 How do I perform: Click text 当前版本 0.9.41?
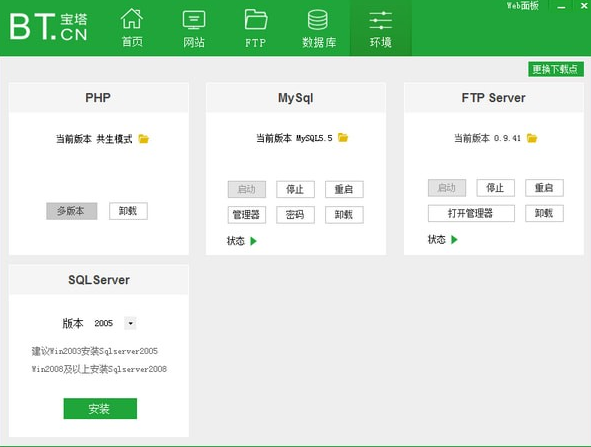(487, 138)
